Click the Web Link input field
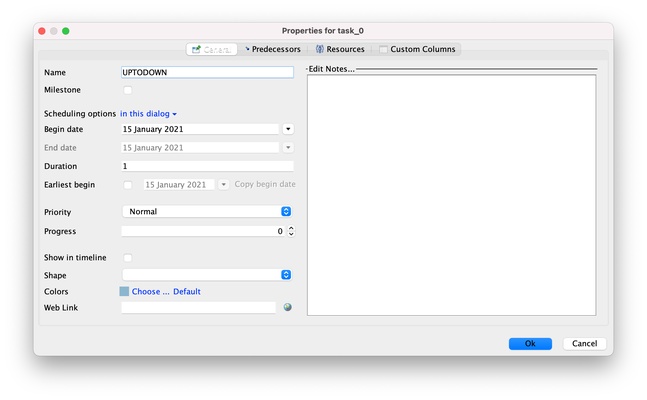Image resolution: width=647 pixels, height=400 pixels. 198,308
